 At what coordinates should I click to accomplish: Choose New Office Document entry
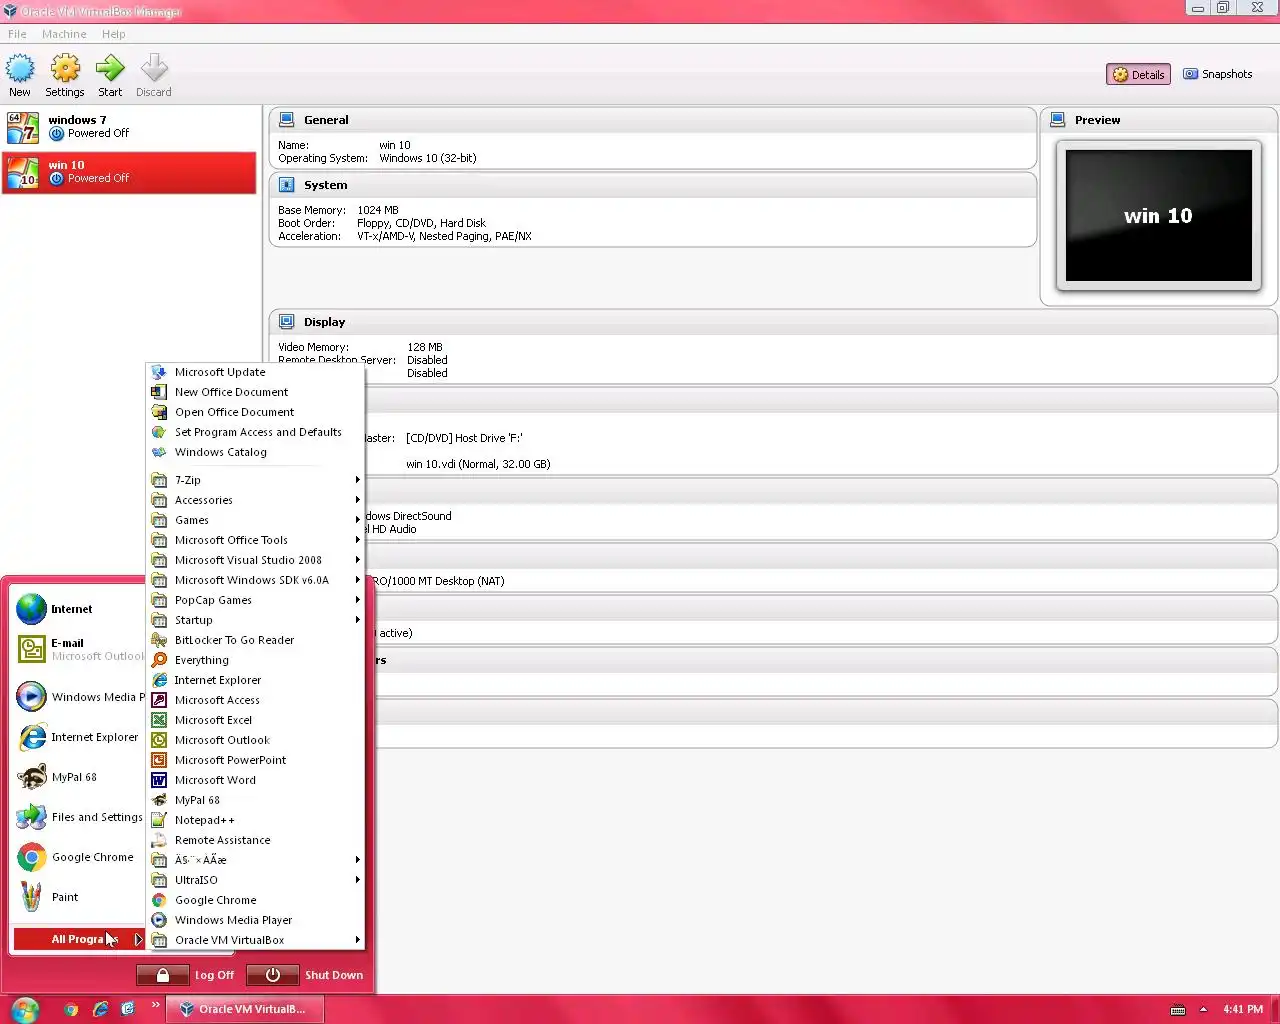255,392
